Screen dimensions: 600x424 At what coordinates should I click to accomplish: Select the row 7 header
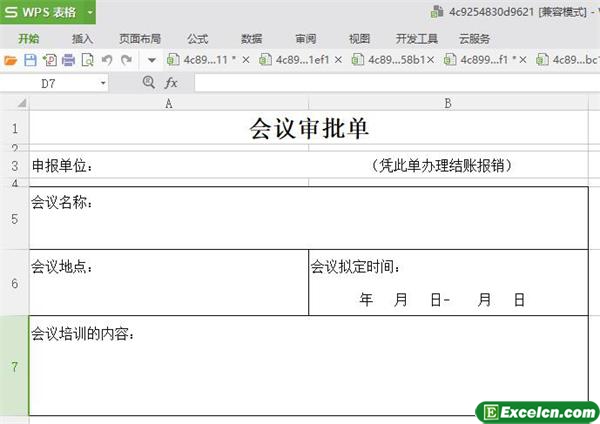tap(14, 366)
